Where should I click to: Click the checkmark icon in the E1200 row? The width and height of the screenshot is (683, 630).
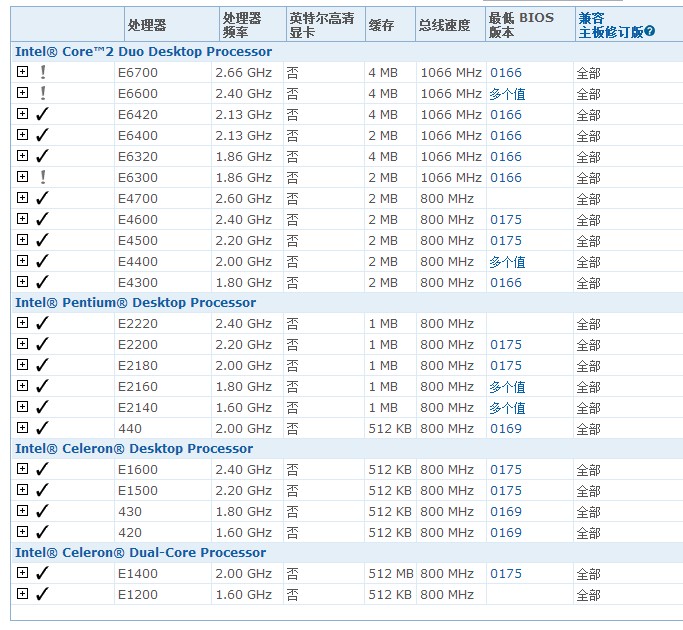[42, 594]
